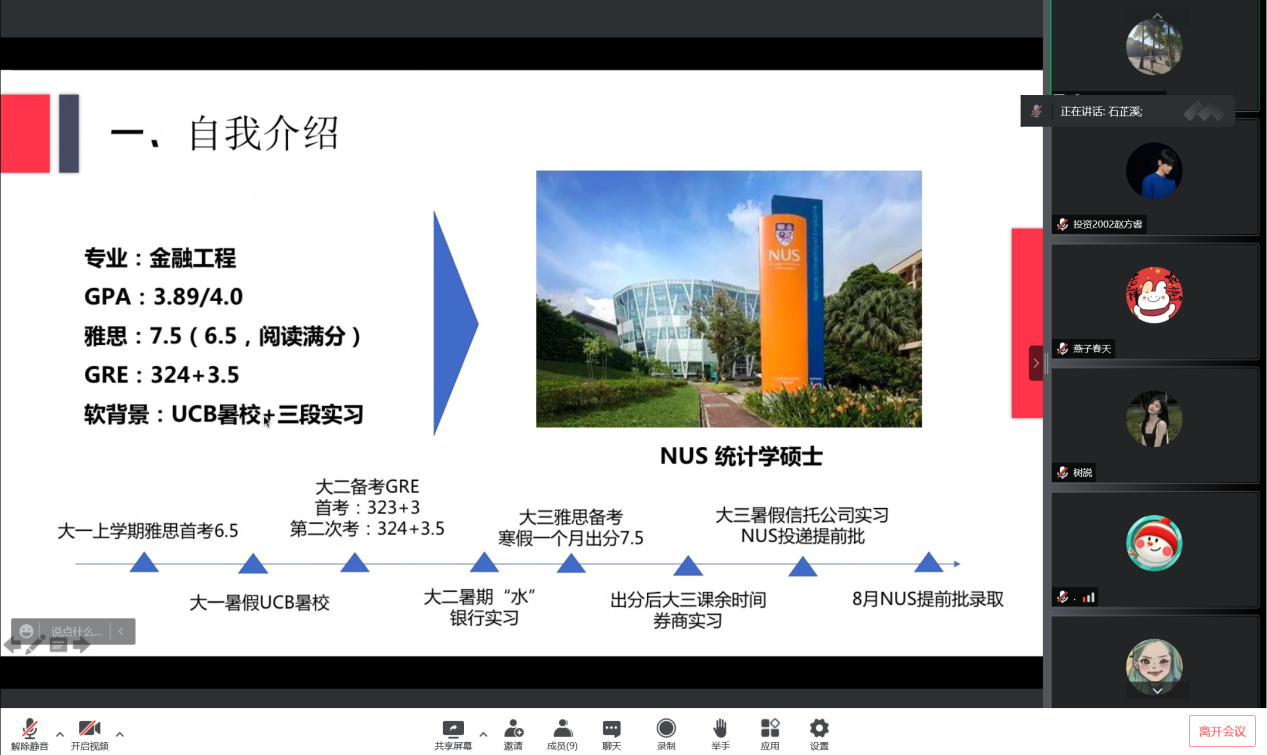This screenshot has height=755, width=1267.
Task: Click network signal bars on snowman tile
Action: pos(1089,597)
